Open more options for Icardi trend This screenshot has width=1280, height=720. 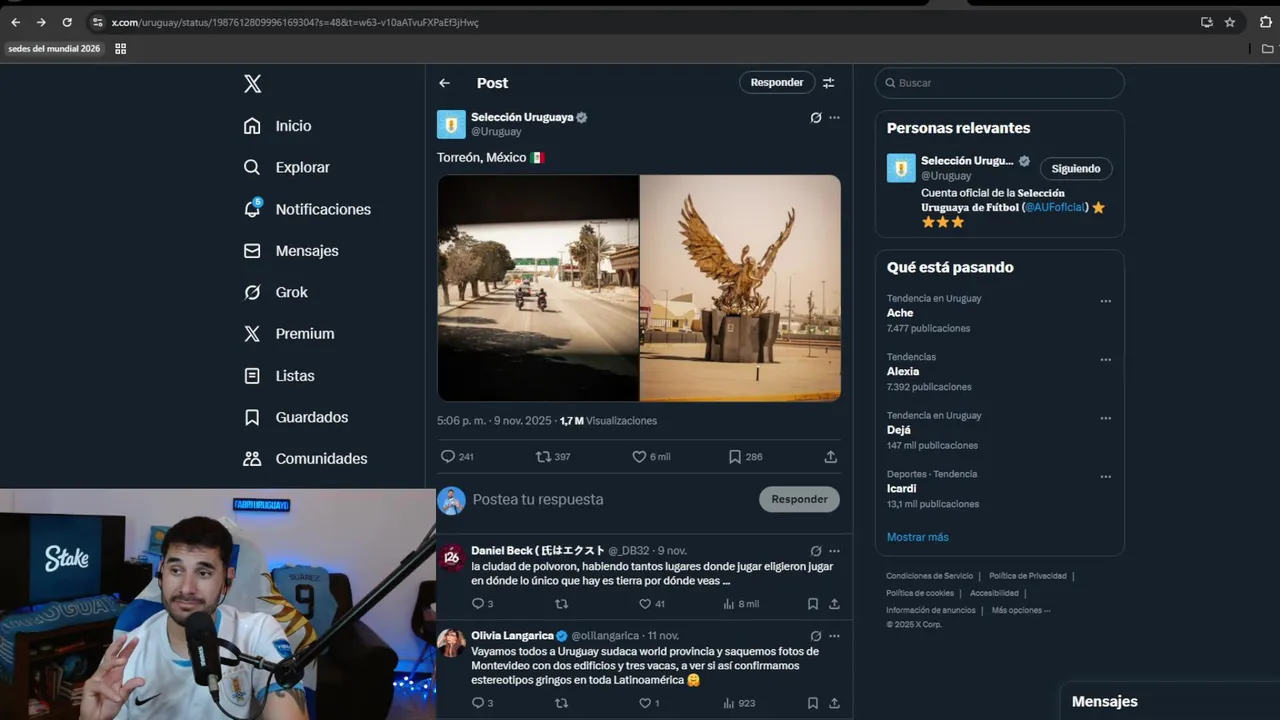[x=1106, y=477]
